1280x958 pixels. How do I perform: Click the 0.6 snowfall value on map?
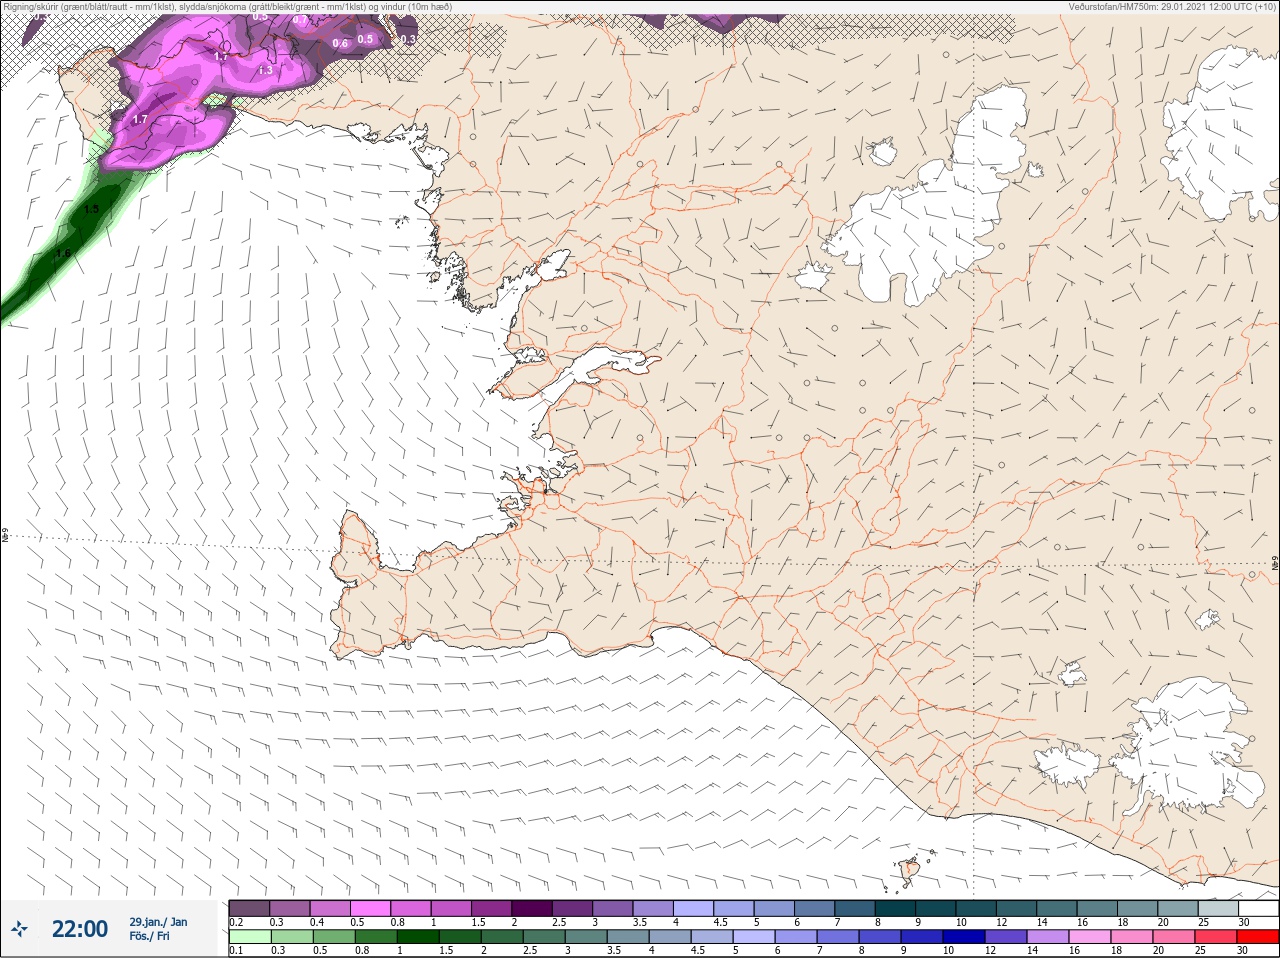(x=340, y=43)
